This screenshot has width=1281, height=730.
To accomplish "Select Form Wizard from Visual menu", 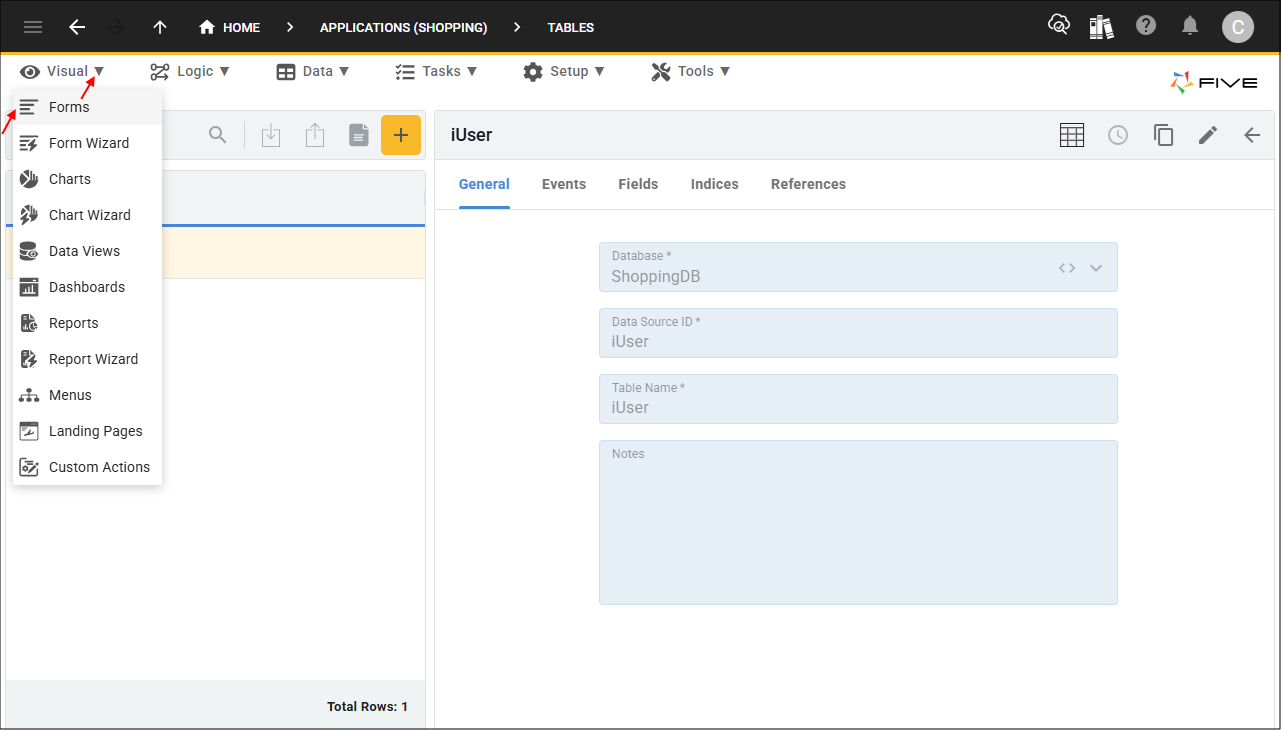I will (88, 143).
